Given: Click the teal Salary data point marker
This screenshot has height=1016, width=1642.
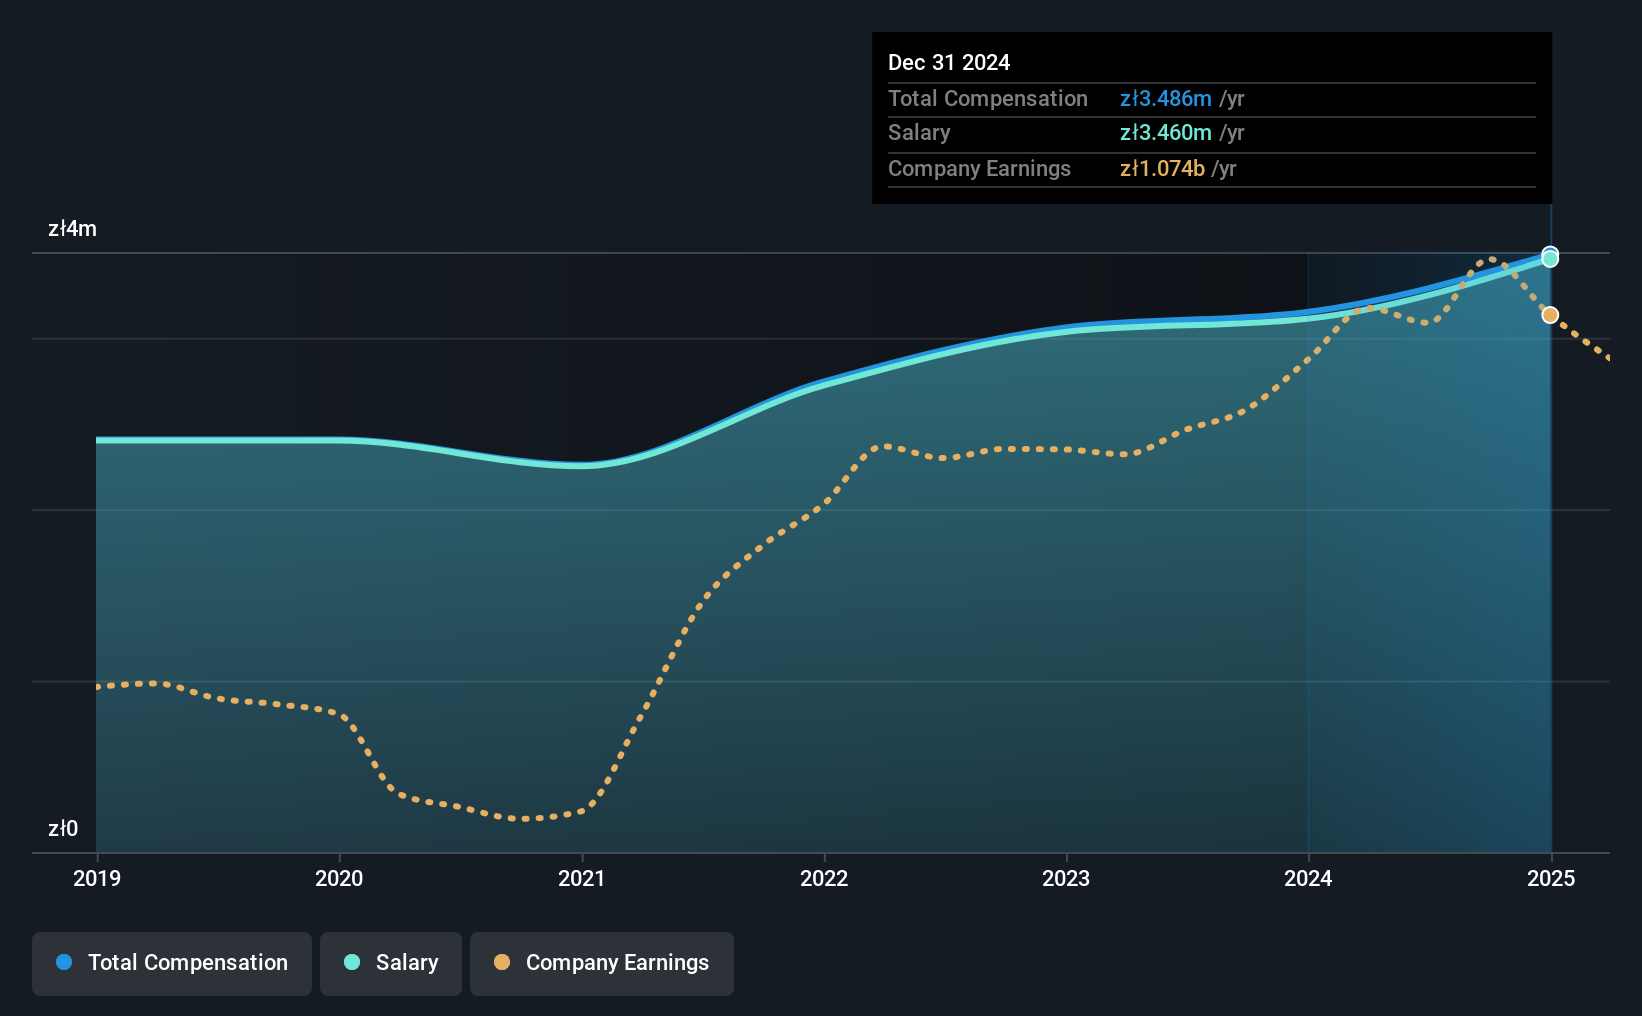Looking at the screenshot, I should (x=1550, y=259).
